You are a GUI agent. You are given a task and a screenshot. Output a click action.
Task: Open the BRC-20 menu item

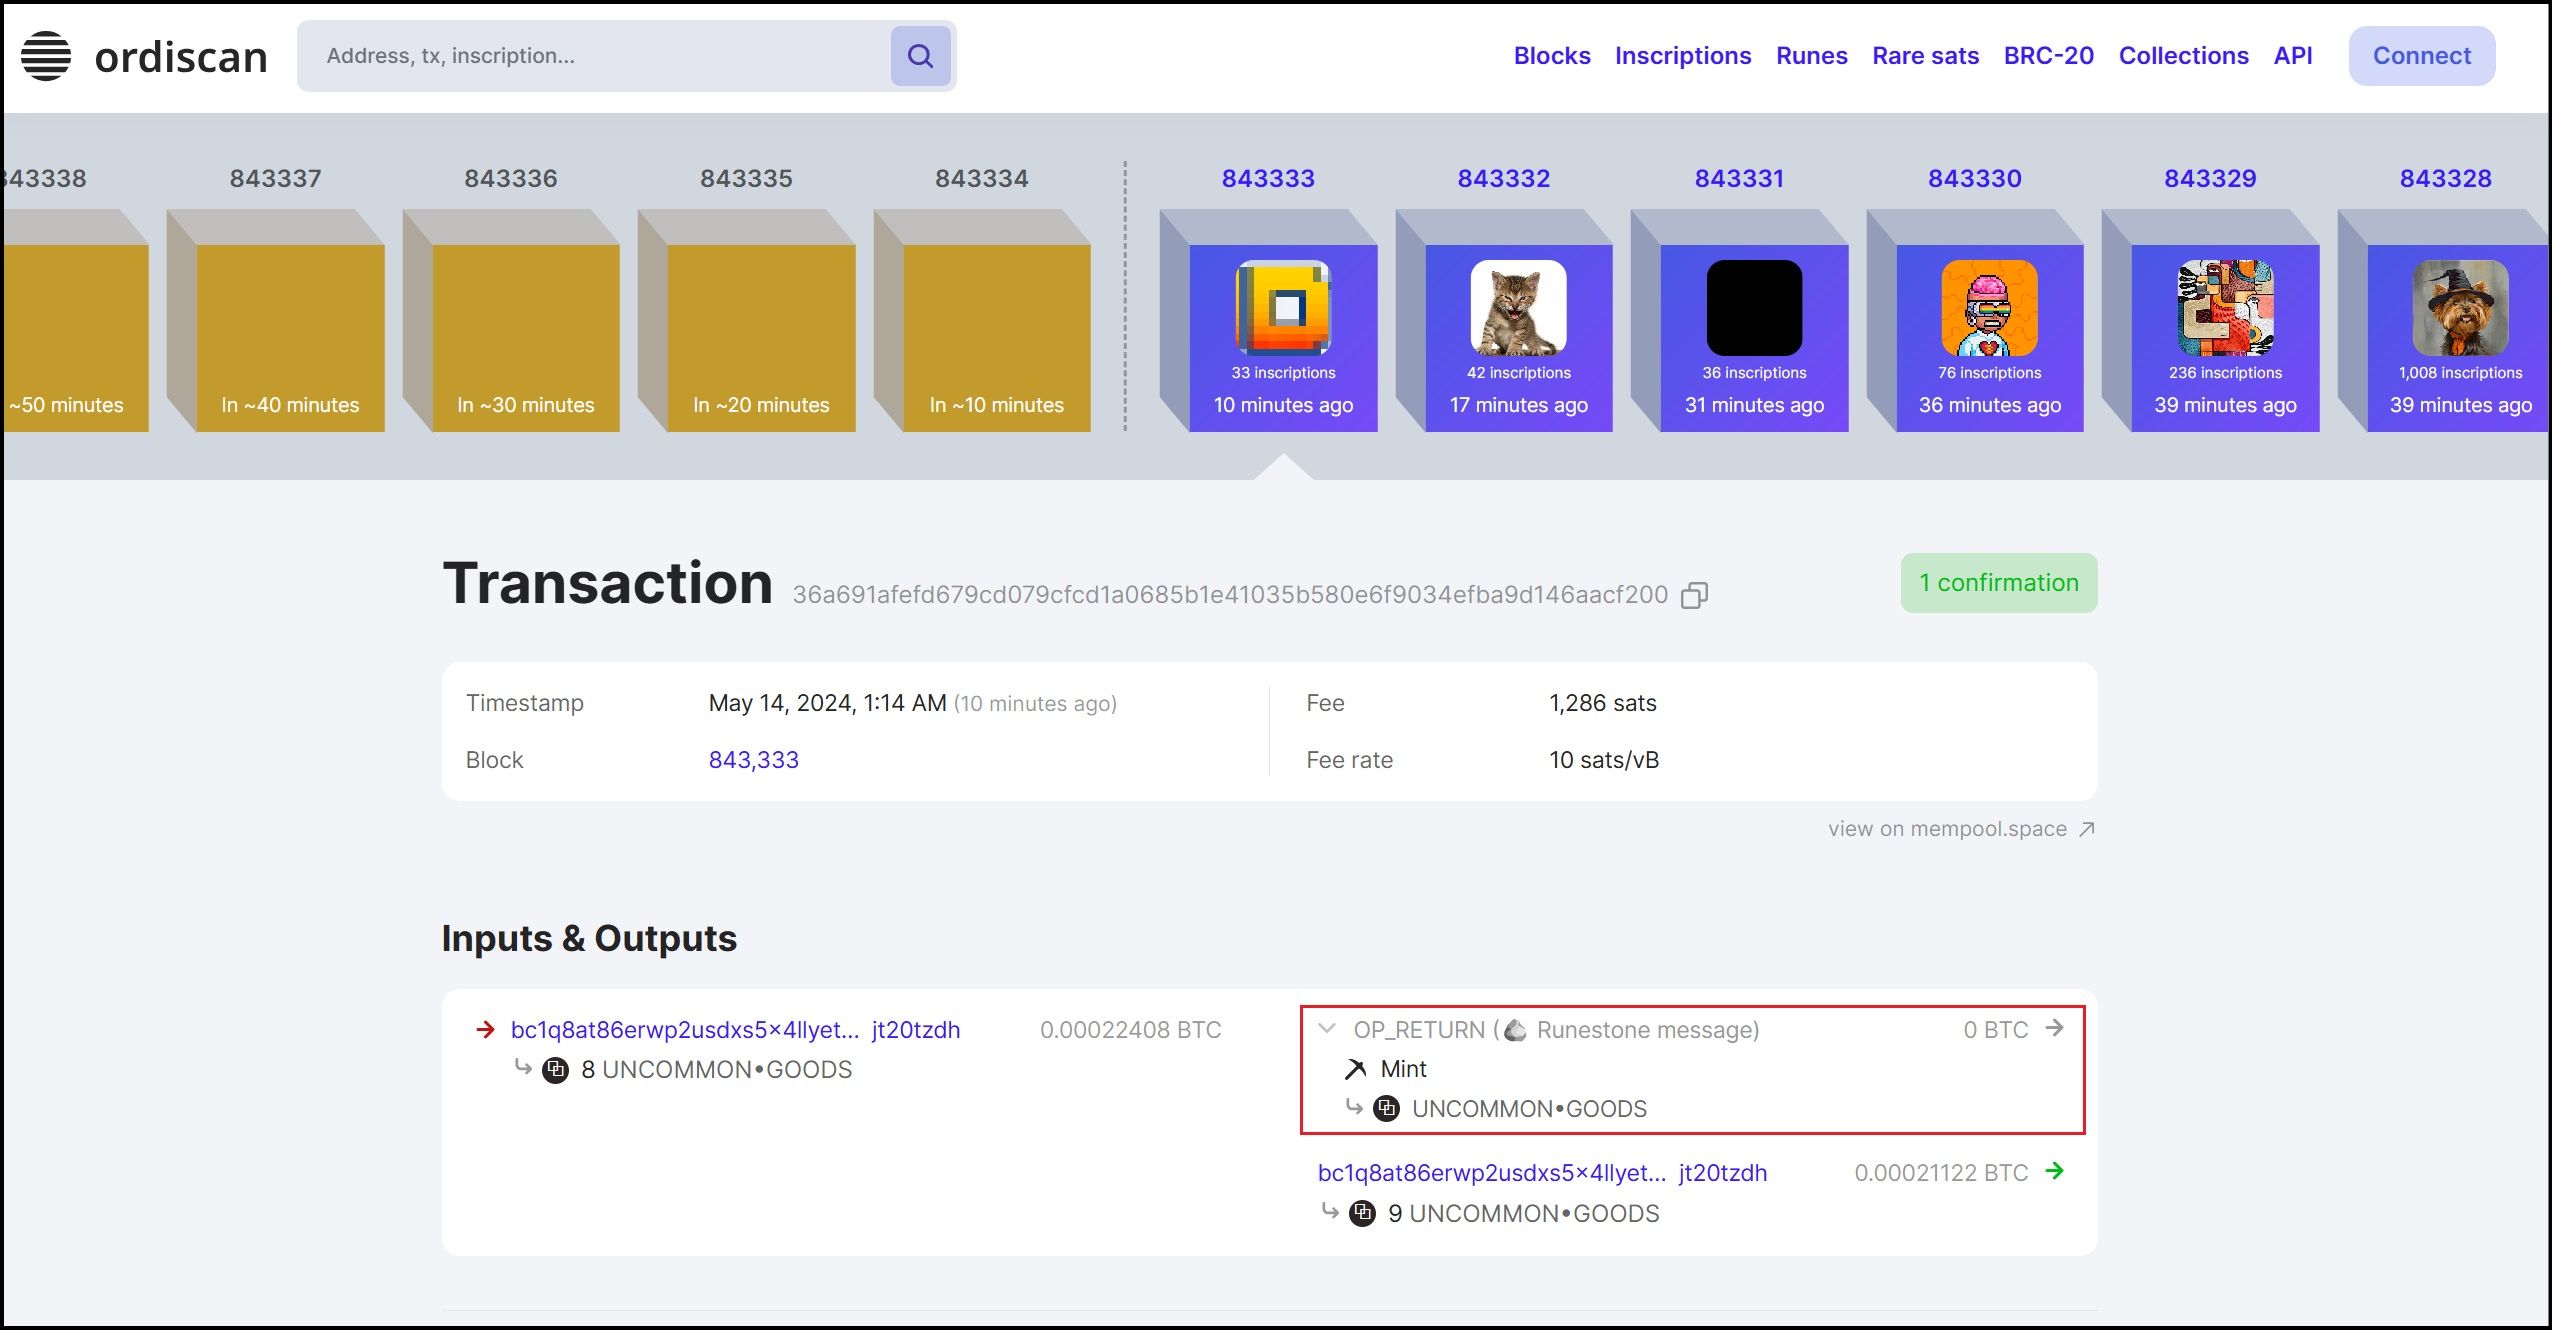click(2048, 56)
